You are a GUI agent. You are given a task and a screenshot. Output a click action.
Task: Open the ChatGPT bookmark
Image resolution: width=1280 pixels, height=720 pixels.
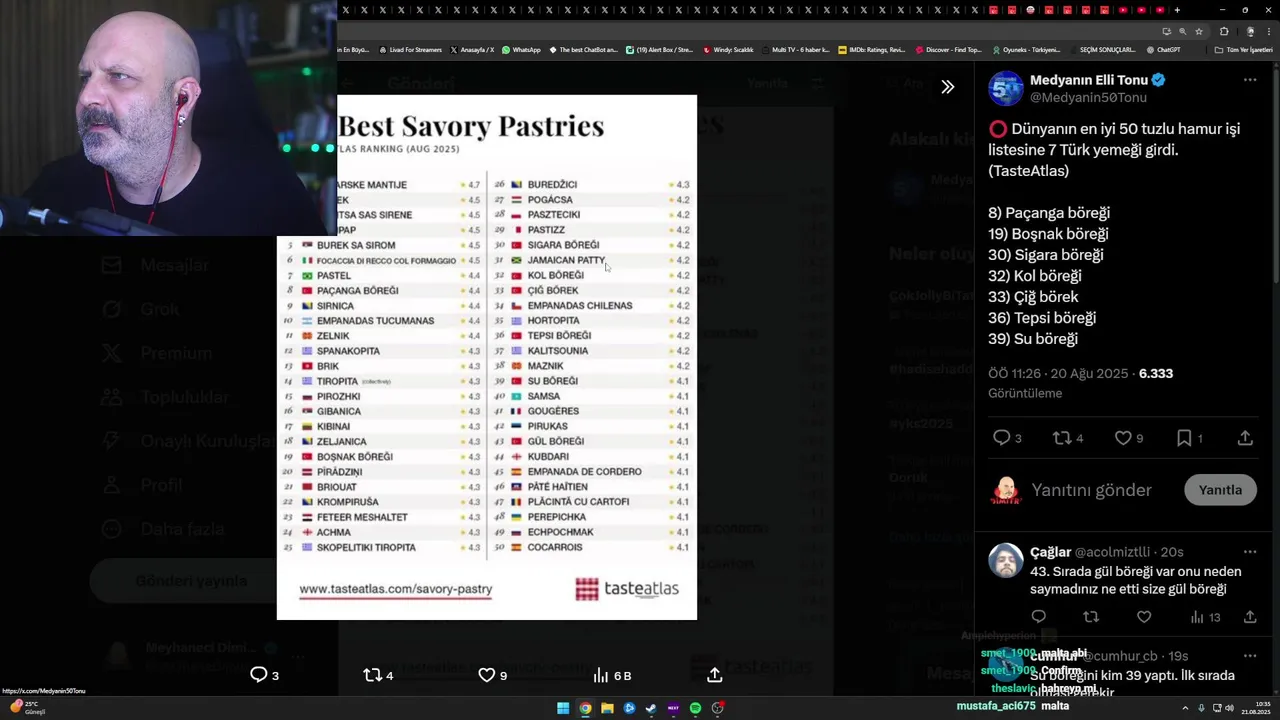click(x=1163, y=49)
